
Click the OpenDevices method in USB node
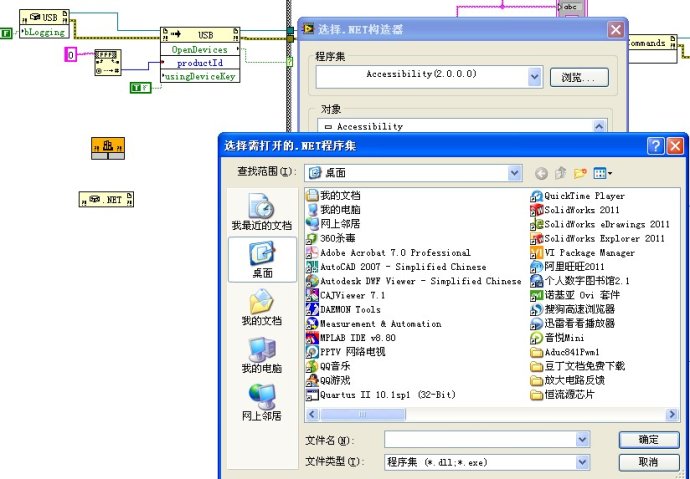coord(200,49)
